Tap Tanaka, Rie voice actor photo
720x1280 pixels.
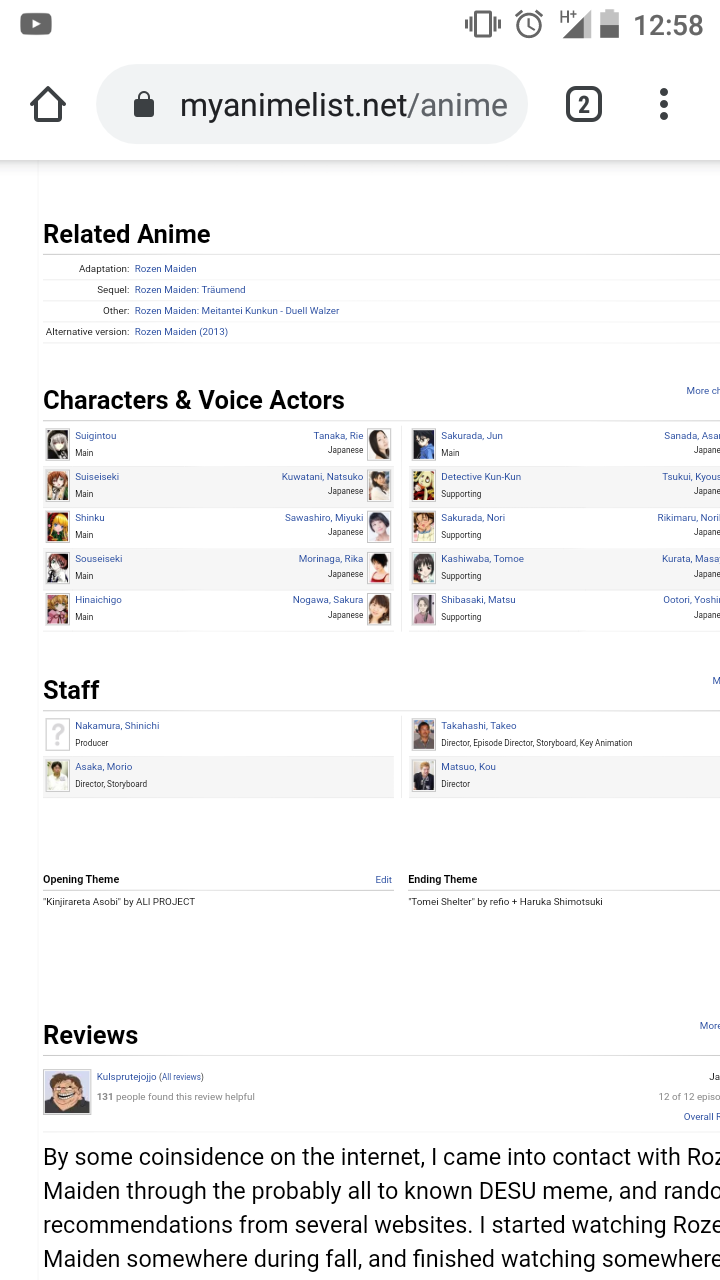click(379, 444)
